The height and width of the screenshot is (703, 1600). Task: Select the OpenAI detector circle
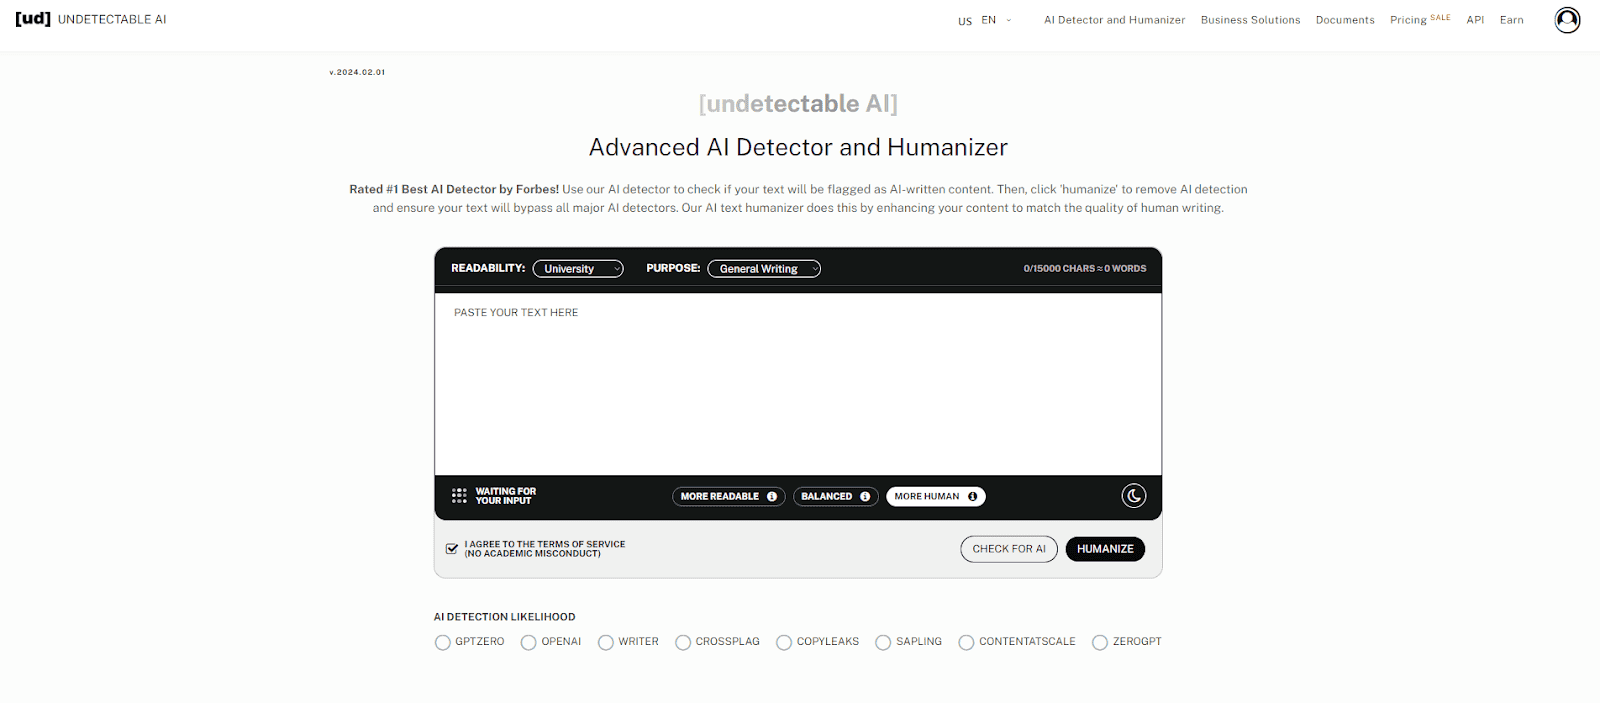tap(529, 643)
